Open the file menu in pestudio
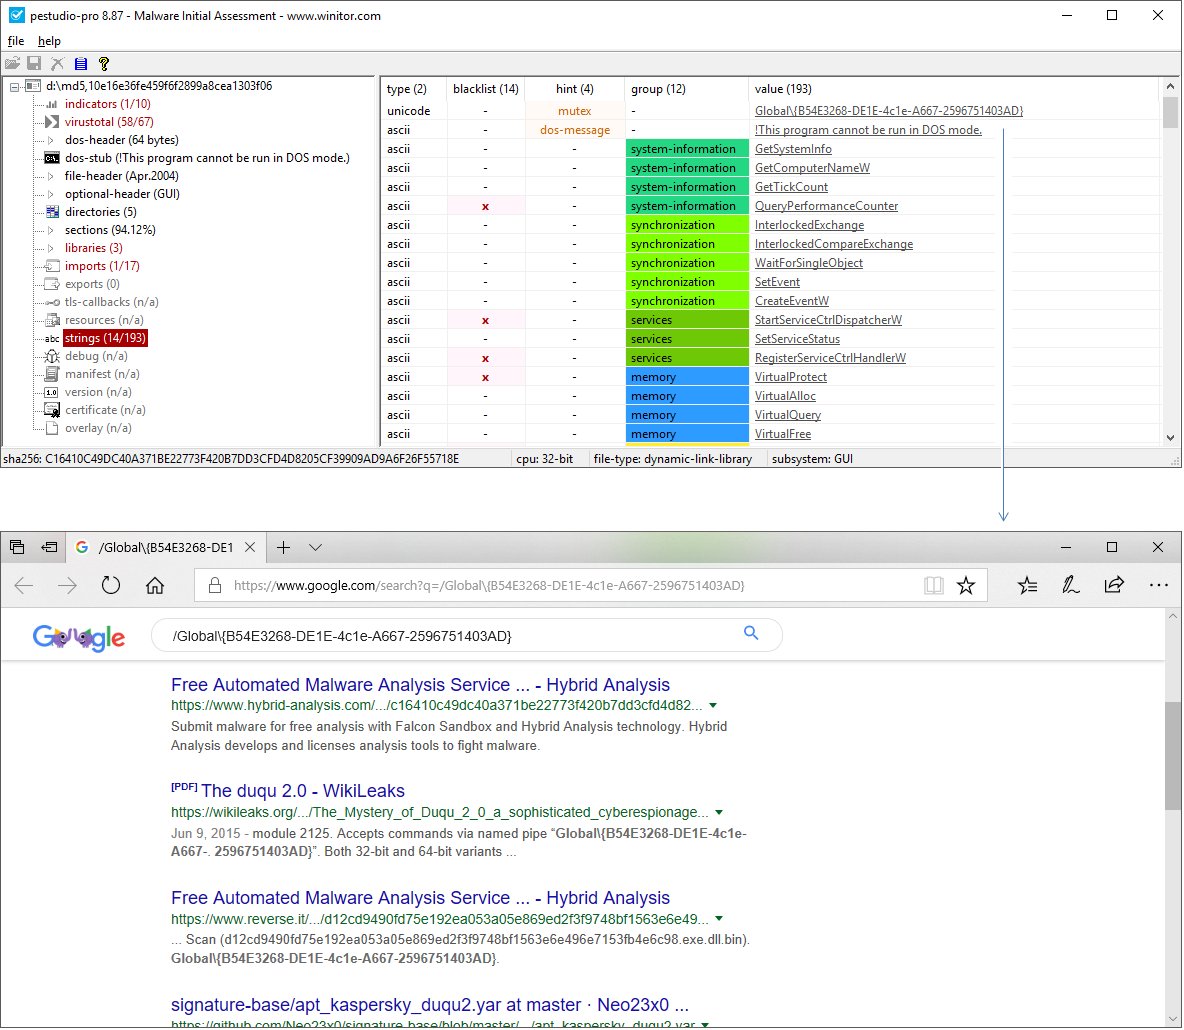Viewport: 1184px width, 1030px height. tap(16, 41)
